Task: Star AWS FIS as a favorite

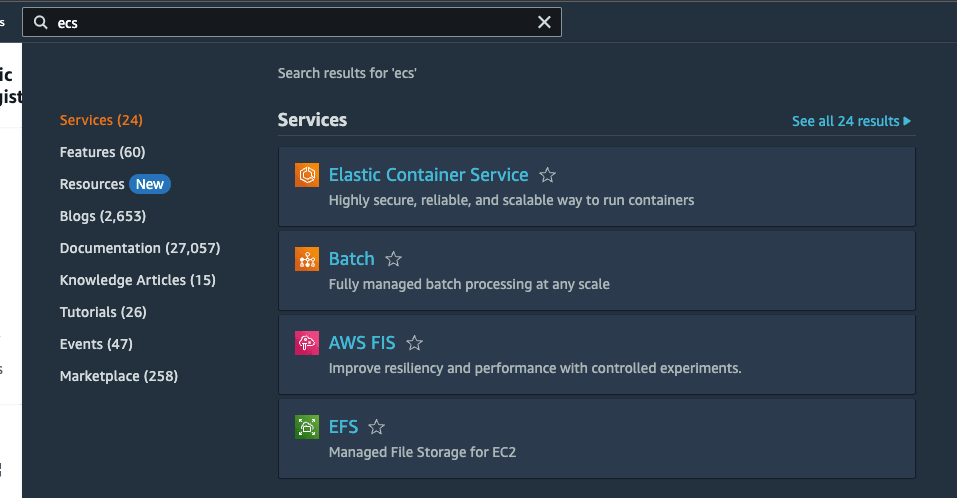Action: coord(414,343)
